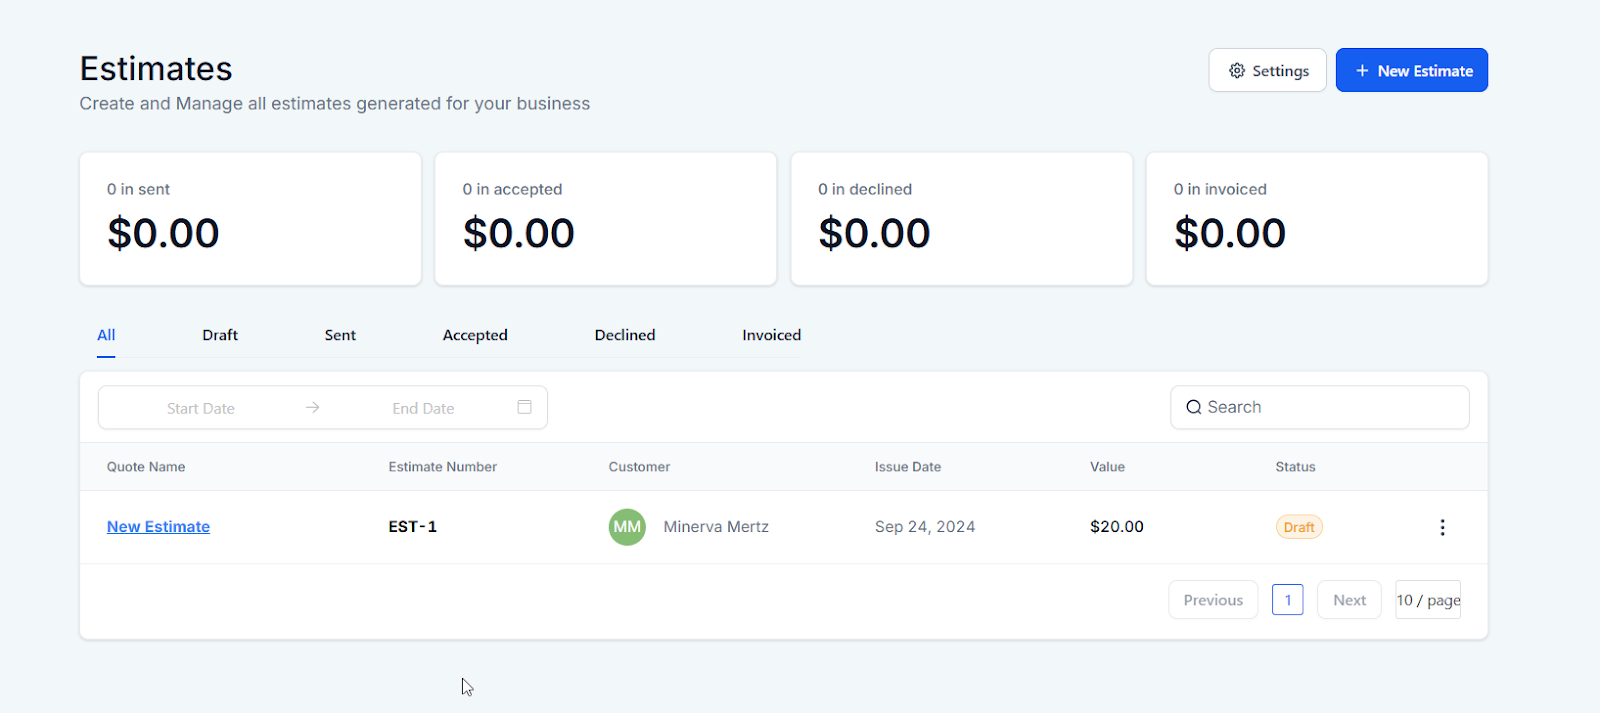The width and height of the screenshot is (1600, 713).
Task: Open the 10 / page size dropdown
Action: coord(1427,600)
